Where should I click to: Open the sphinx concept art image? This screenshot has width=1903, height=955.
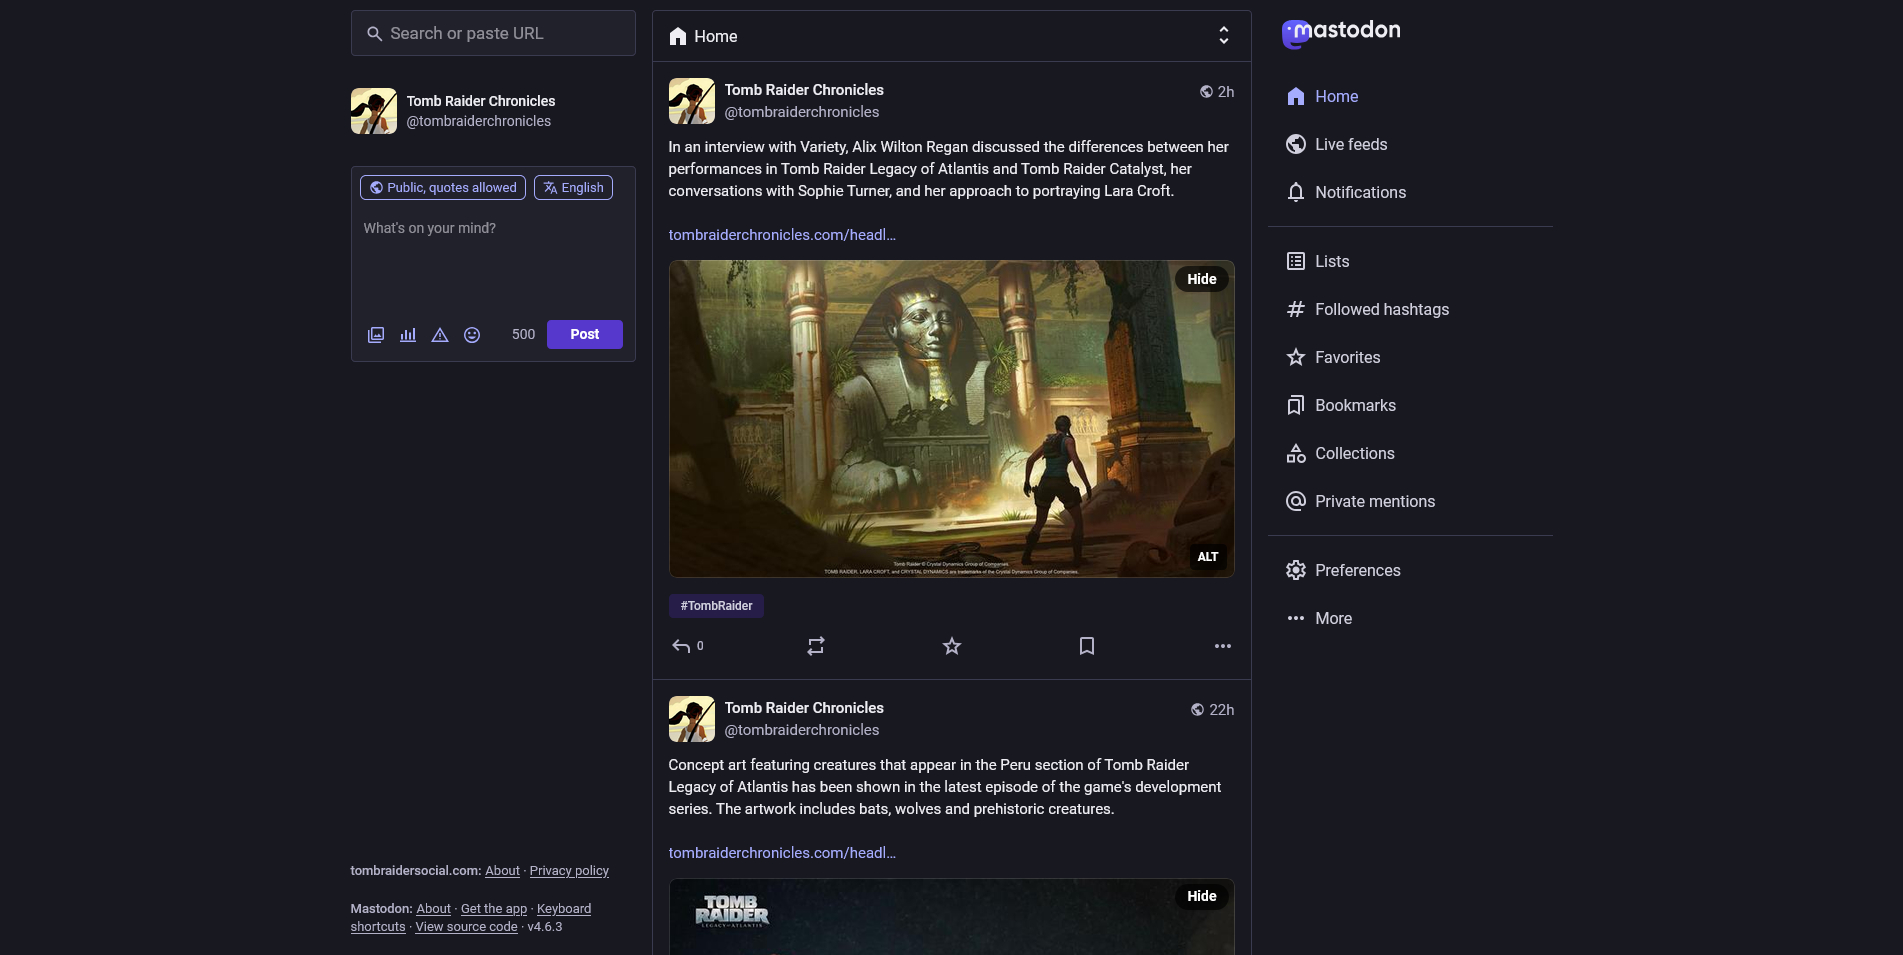(x=951, y=419)
